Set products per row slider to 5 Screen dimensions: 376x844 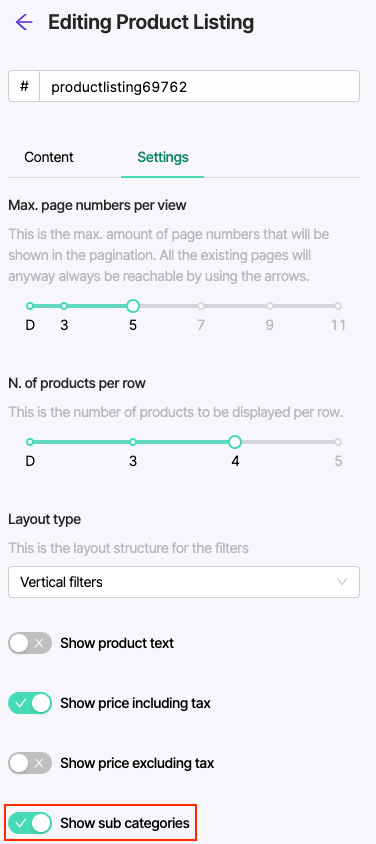338,442
